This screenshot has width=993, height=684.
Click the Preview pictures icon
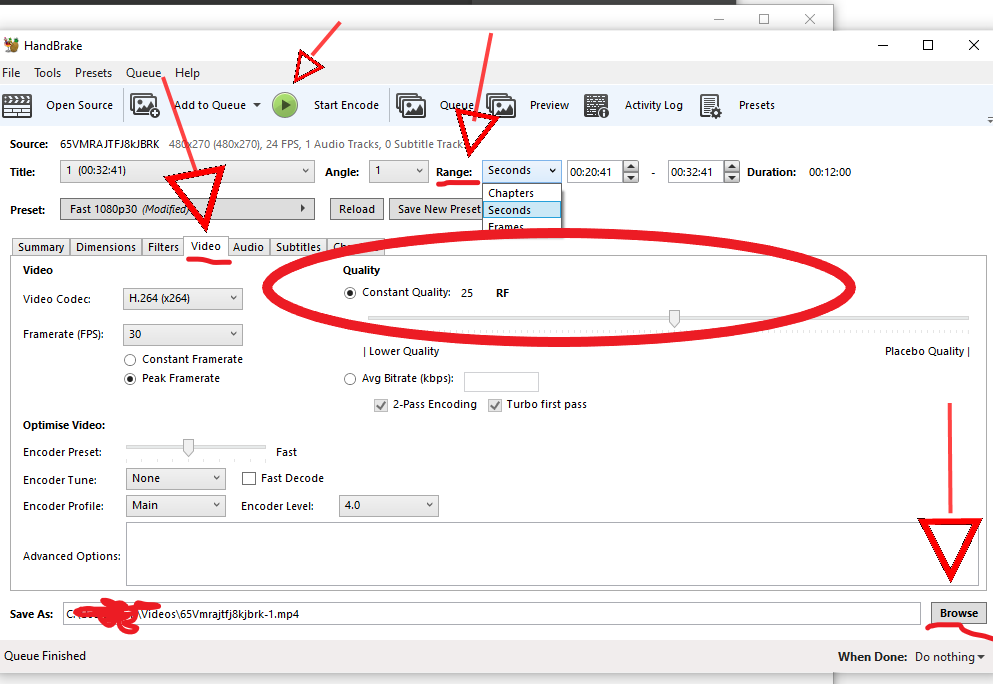click(x=501, y=105)
